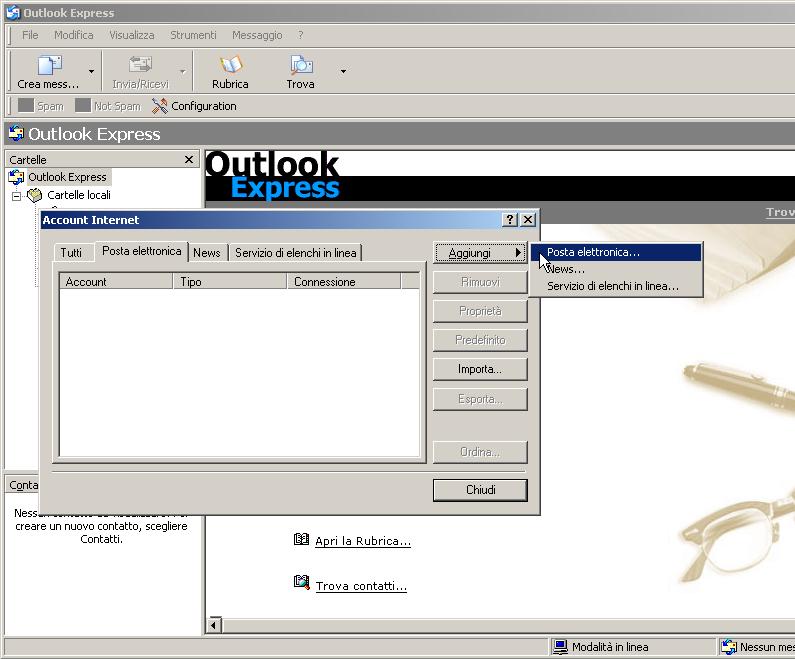Screen dimensions: 795x659
Task: Click the Crea messaggio toolbar icon
Action: (48, 65)
